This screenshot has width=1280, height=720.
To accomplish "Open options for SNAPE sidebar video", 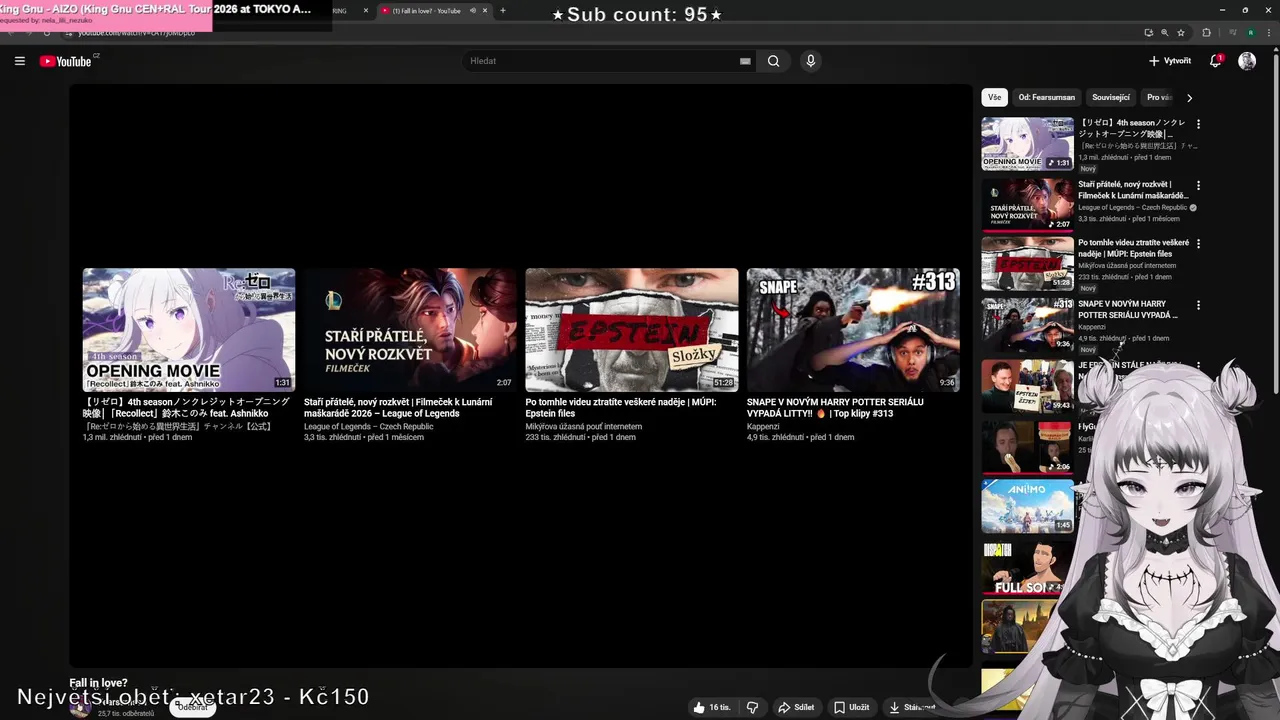I will pyautogui.click(x=1198, y=305).
